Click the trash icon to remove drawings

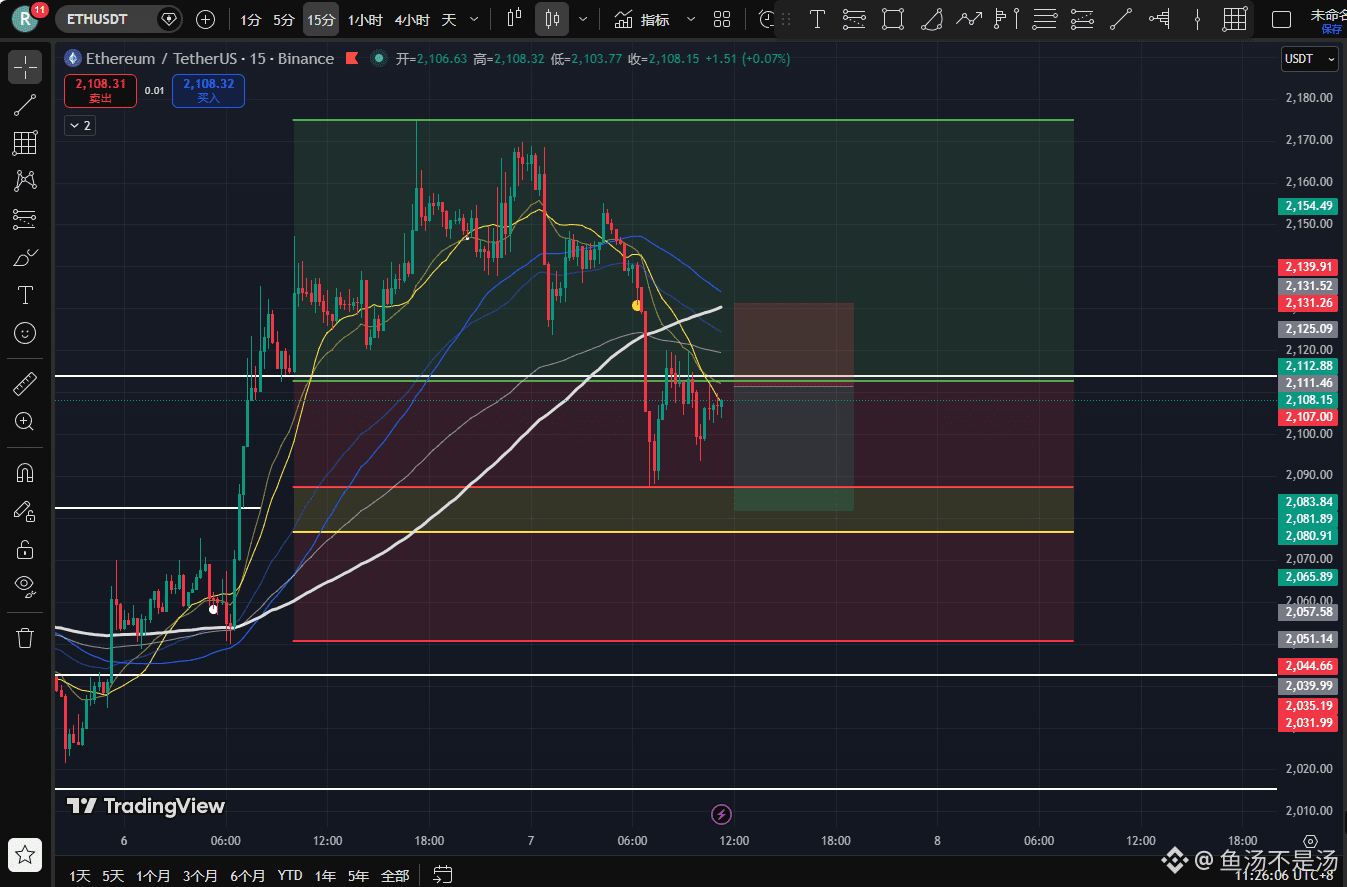[25, 637]
